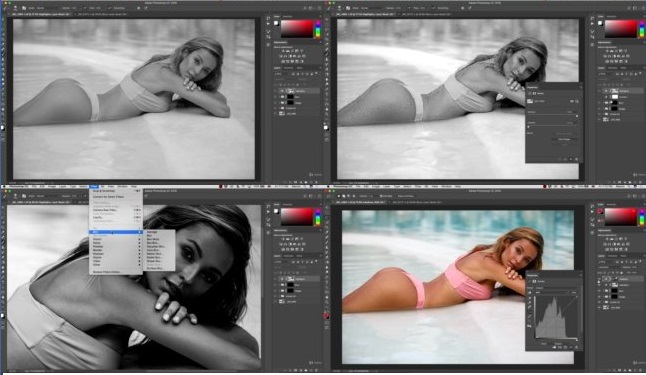
Task: Choose Gaussian Blur from the Blur submenu
Action: pos(155,246)
